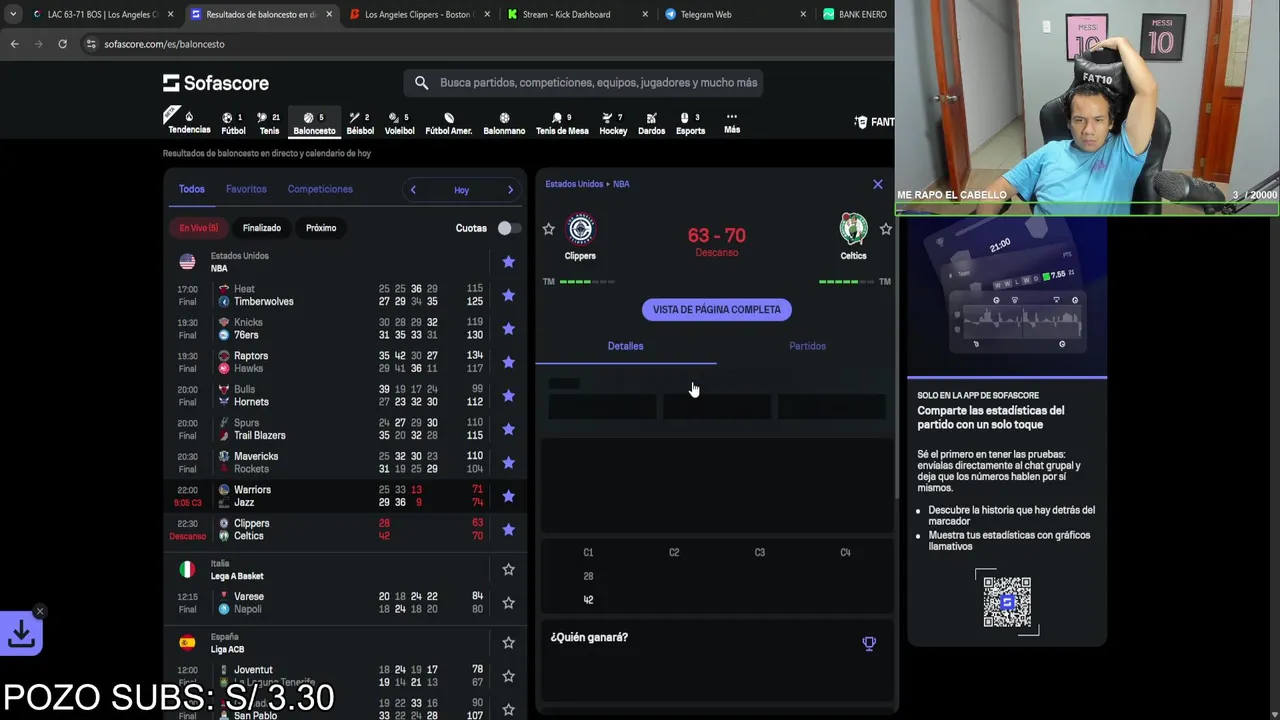The height and width of the screenshot is (720, 1280).
Task: Toggle favorite star for Warriors vs Jazz
Action: 508,496
